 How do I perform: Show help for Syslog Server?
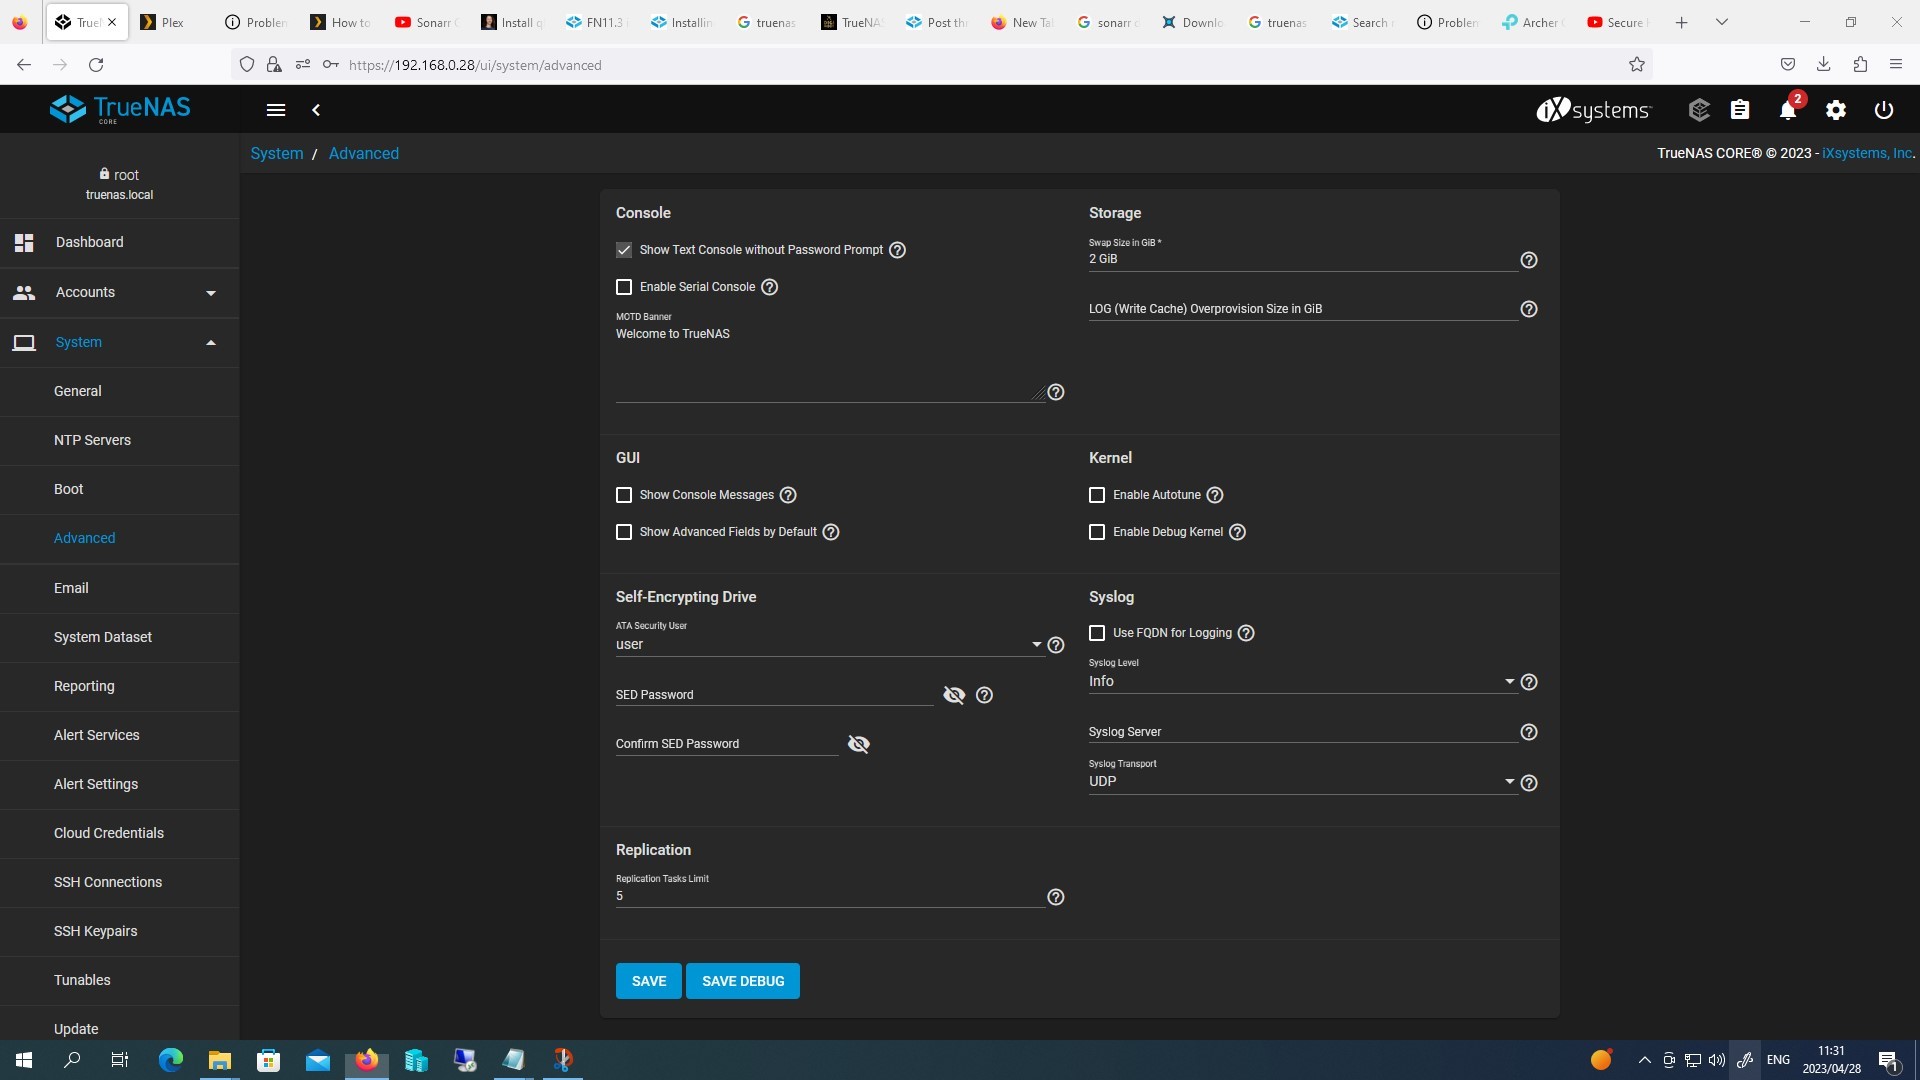coord(1529,732)
